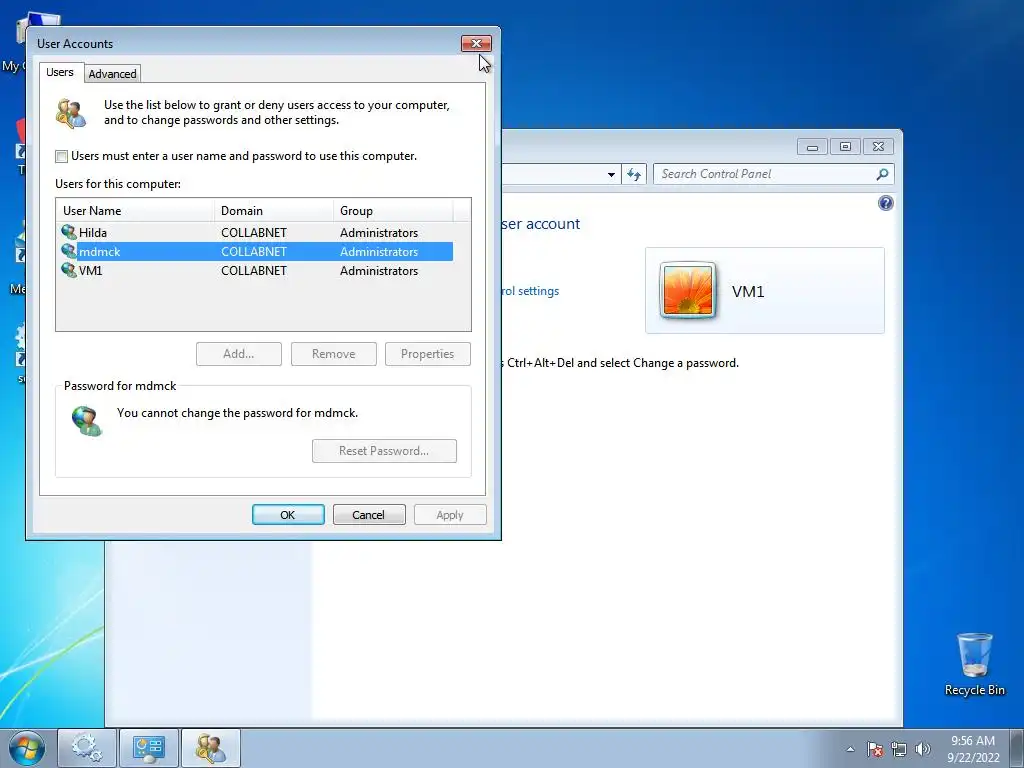The height and width of the screenshot is (768, 1024).
Task: Expand the Control Panel address dropdown
Action: click(611, 174)
